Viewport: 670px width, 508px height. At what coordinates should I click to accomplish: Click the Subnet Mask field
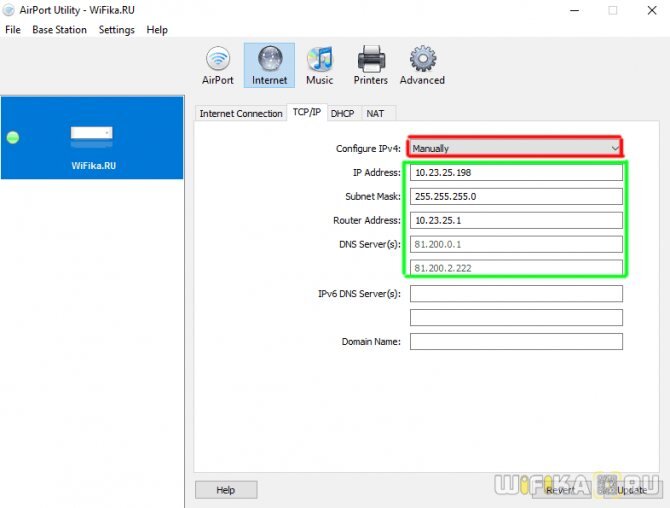[x=516, y=197]
